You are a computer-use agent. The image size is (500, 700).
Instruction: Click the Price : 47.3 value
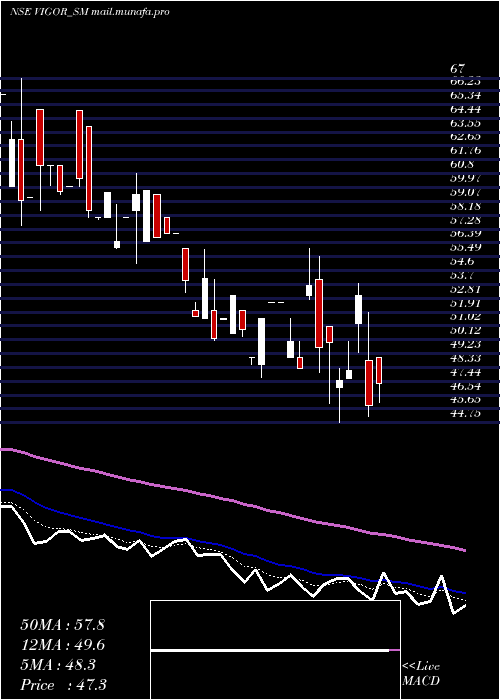62,685
